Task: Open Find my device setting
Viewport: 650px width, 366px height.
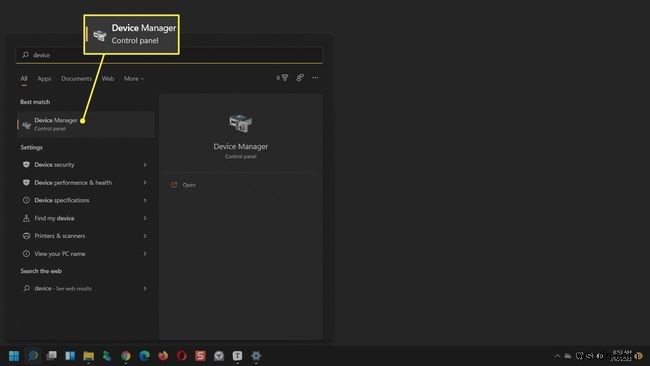Action: (86, 218)
